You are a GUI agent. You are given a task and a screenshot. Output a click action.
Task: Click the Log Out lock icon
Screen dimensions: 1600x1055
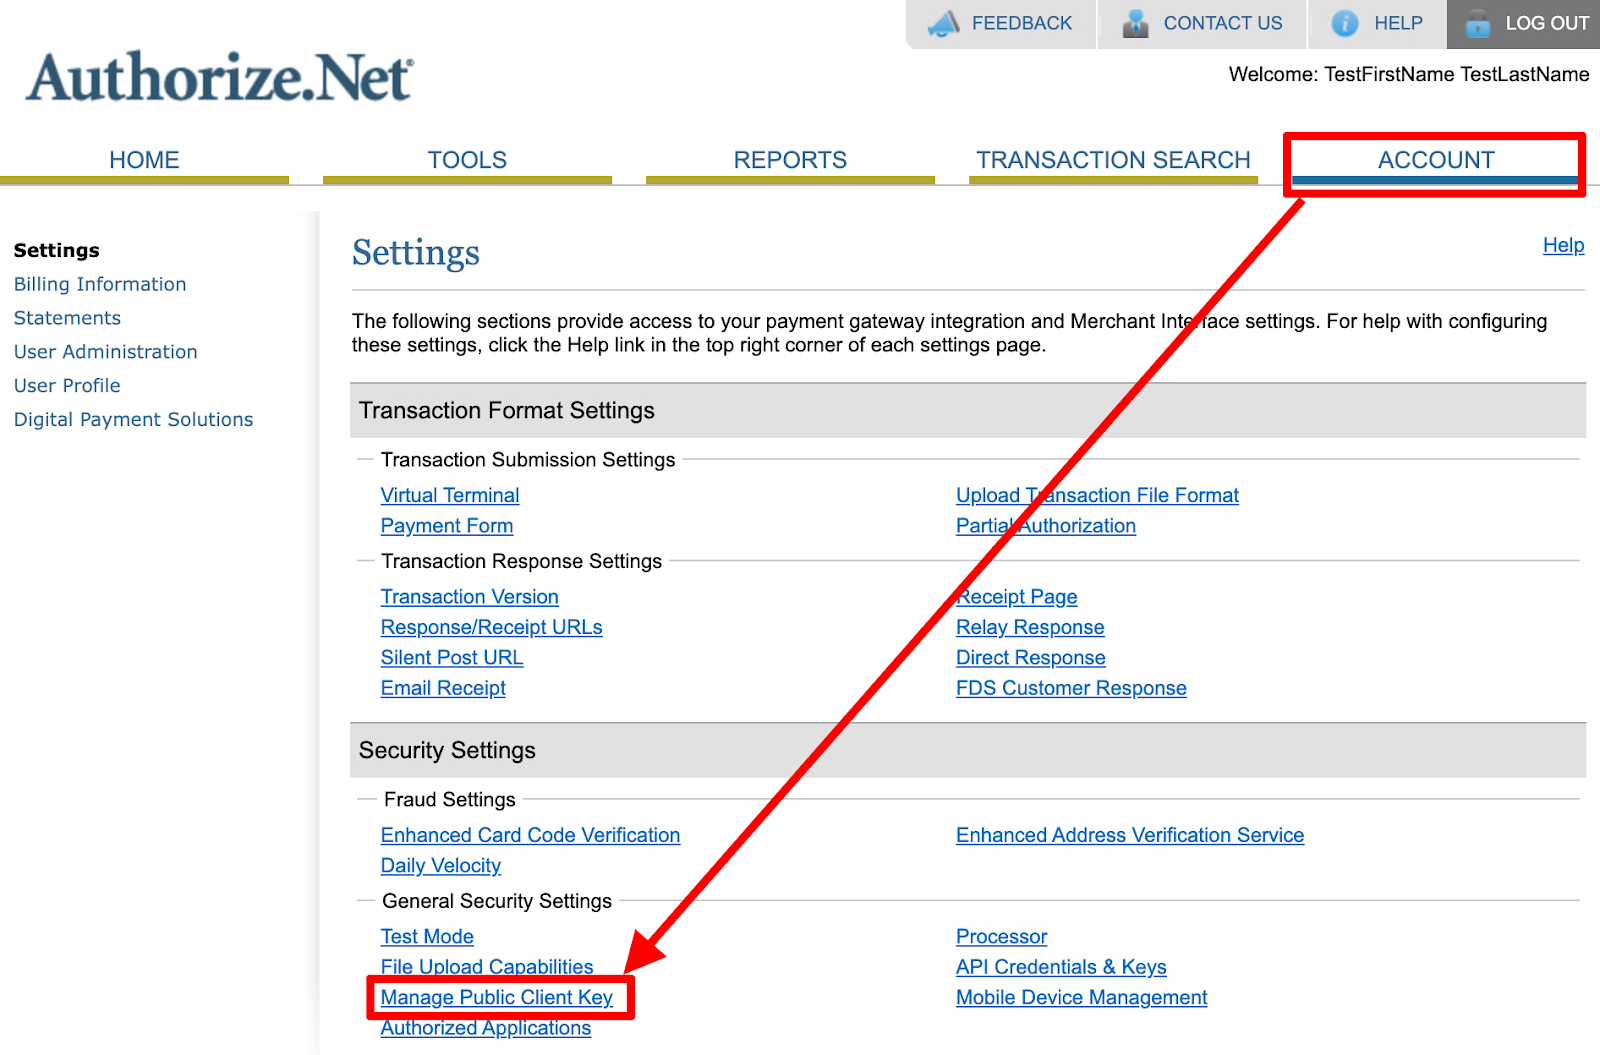pyautogui.click(x=1478, y=23)
